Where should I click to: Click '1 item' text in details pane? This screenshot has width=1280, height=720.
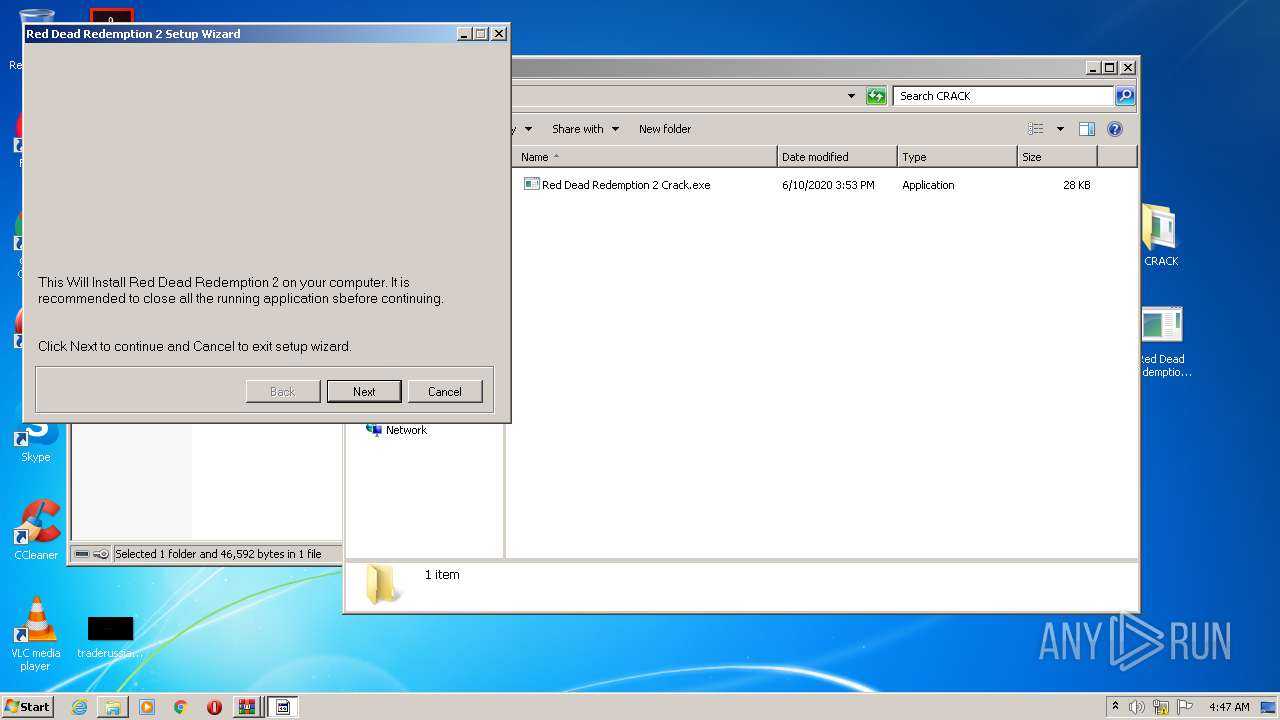(442, 575)
